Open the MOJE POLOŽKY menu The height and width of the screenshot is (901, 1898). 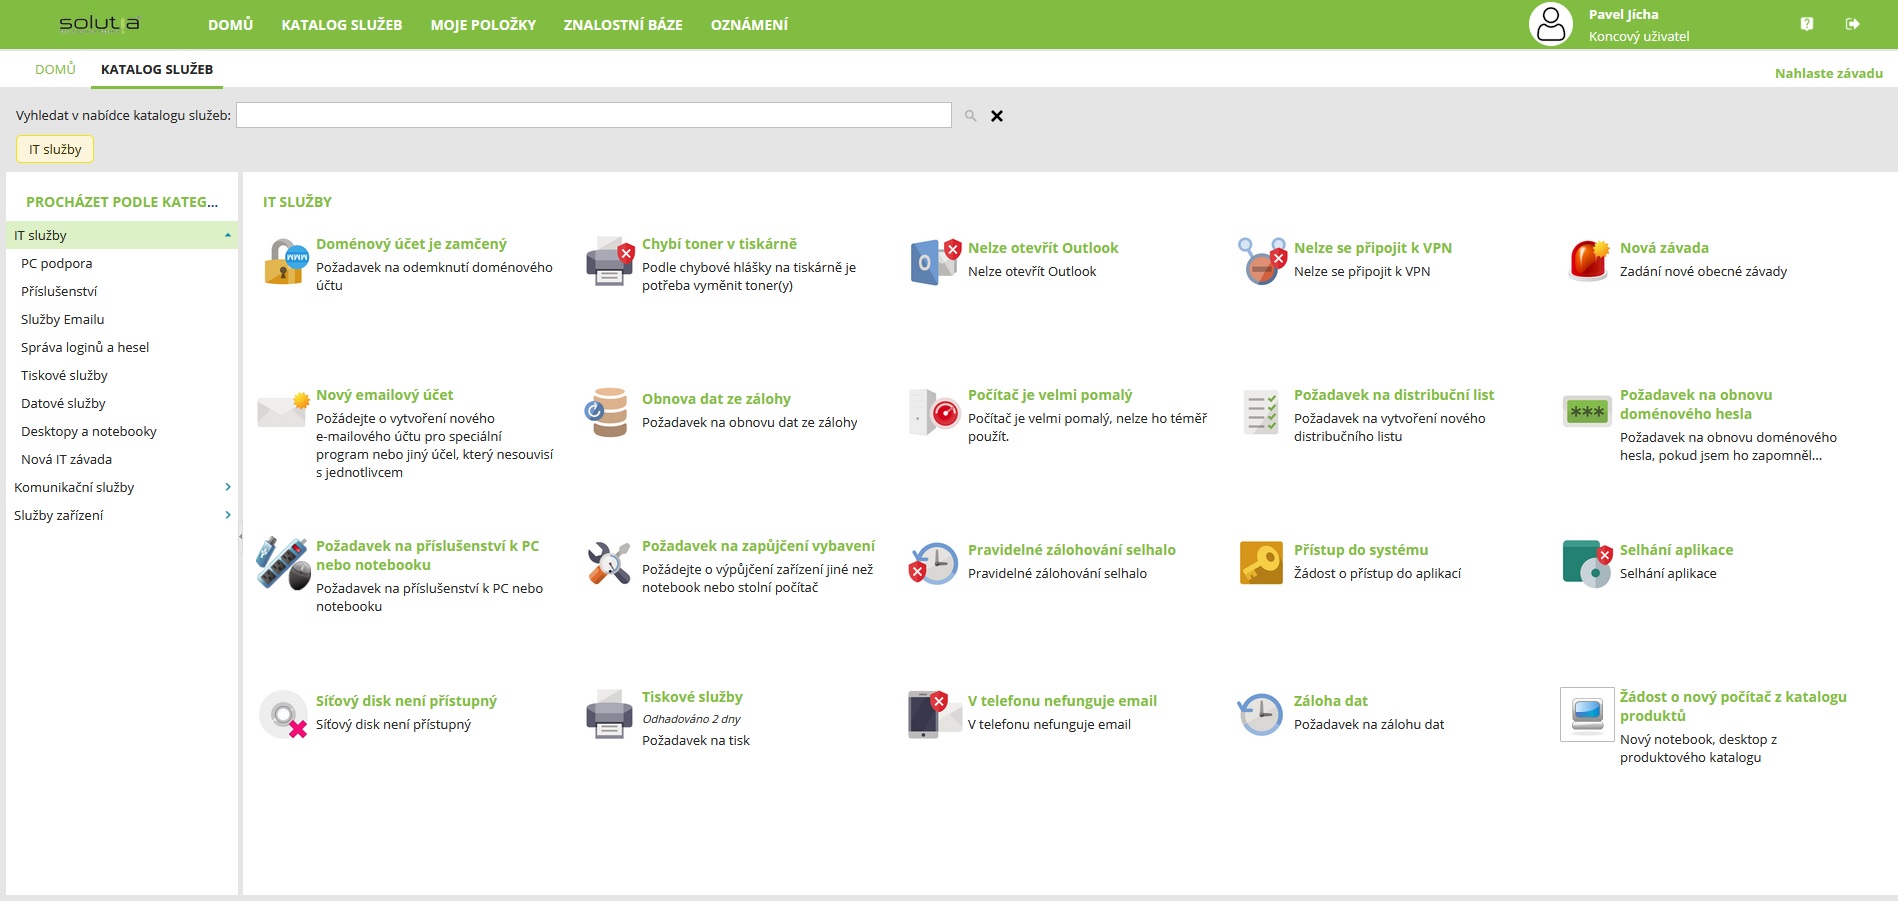483,25
